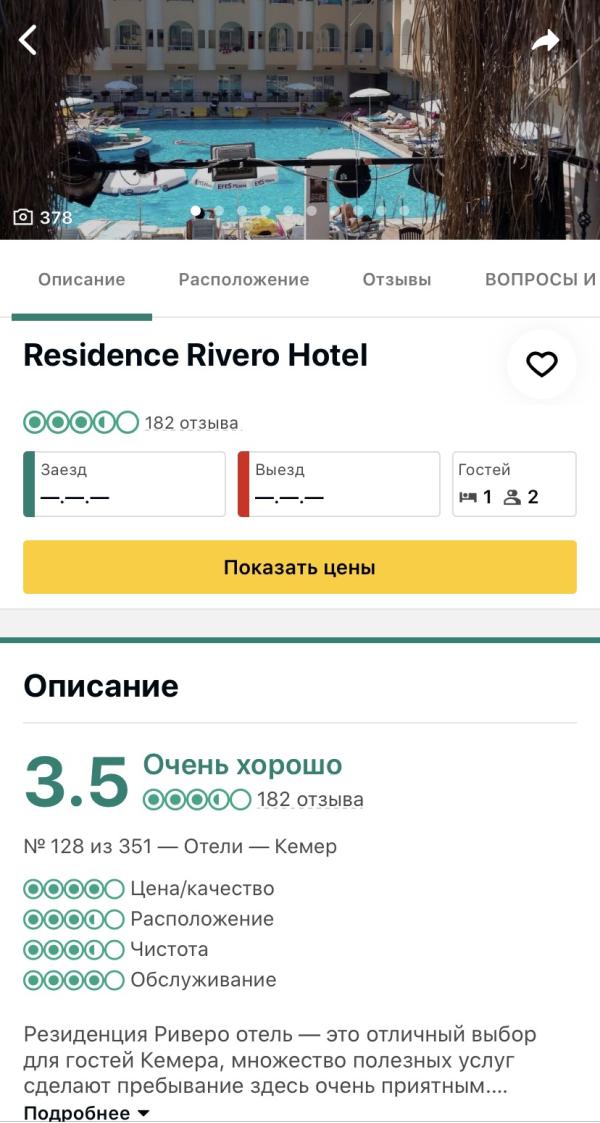Tap the bed rooms icon
The height and width of the screenshot is (1123, 600).
pos(468,497)
